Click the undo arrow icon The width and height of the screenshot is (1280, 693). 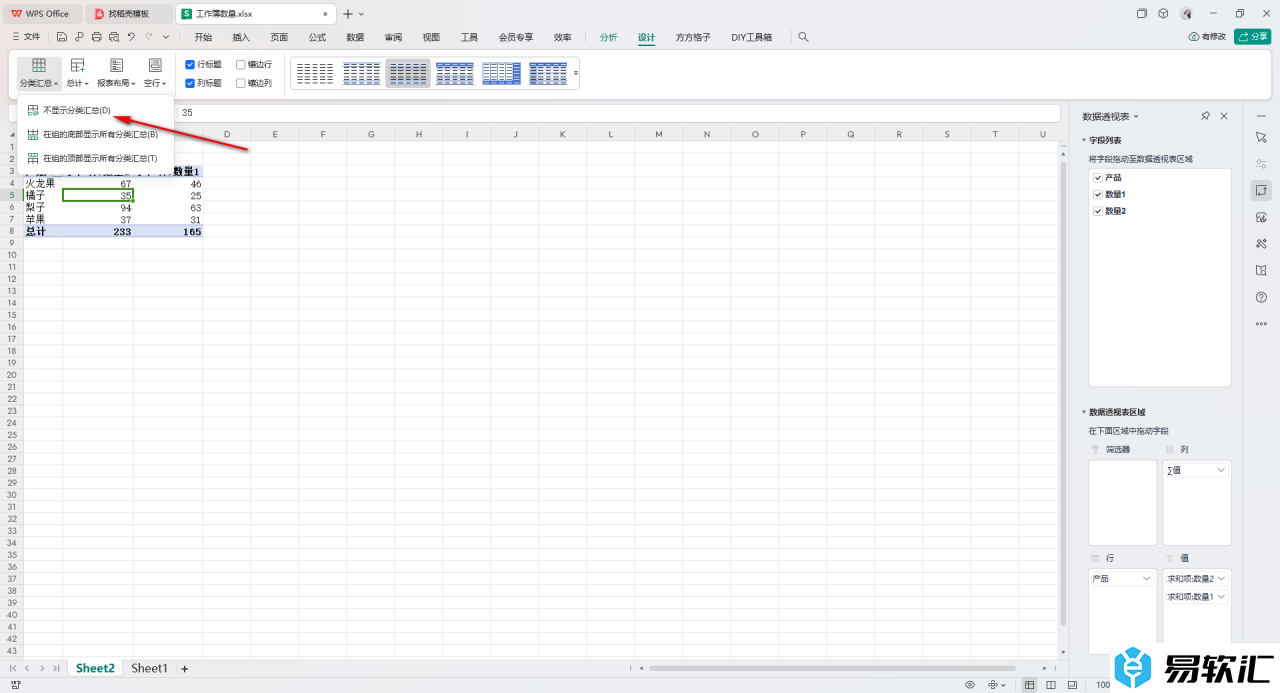tap(131, 37)
